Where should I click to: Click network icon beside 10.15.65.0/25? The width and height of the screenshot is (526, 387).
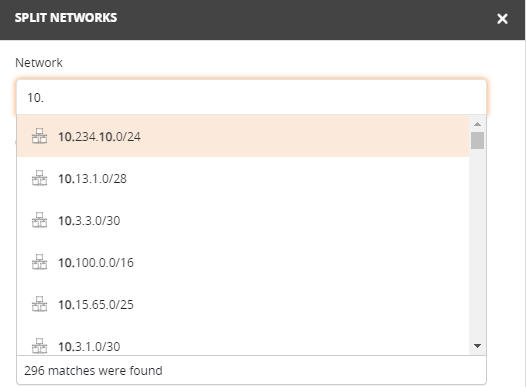coord(39,303)
